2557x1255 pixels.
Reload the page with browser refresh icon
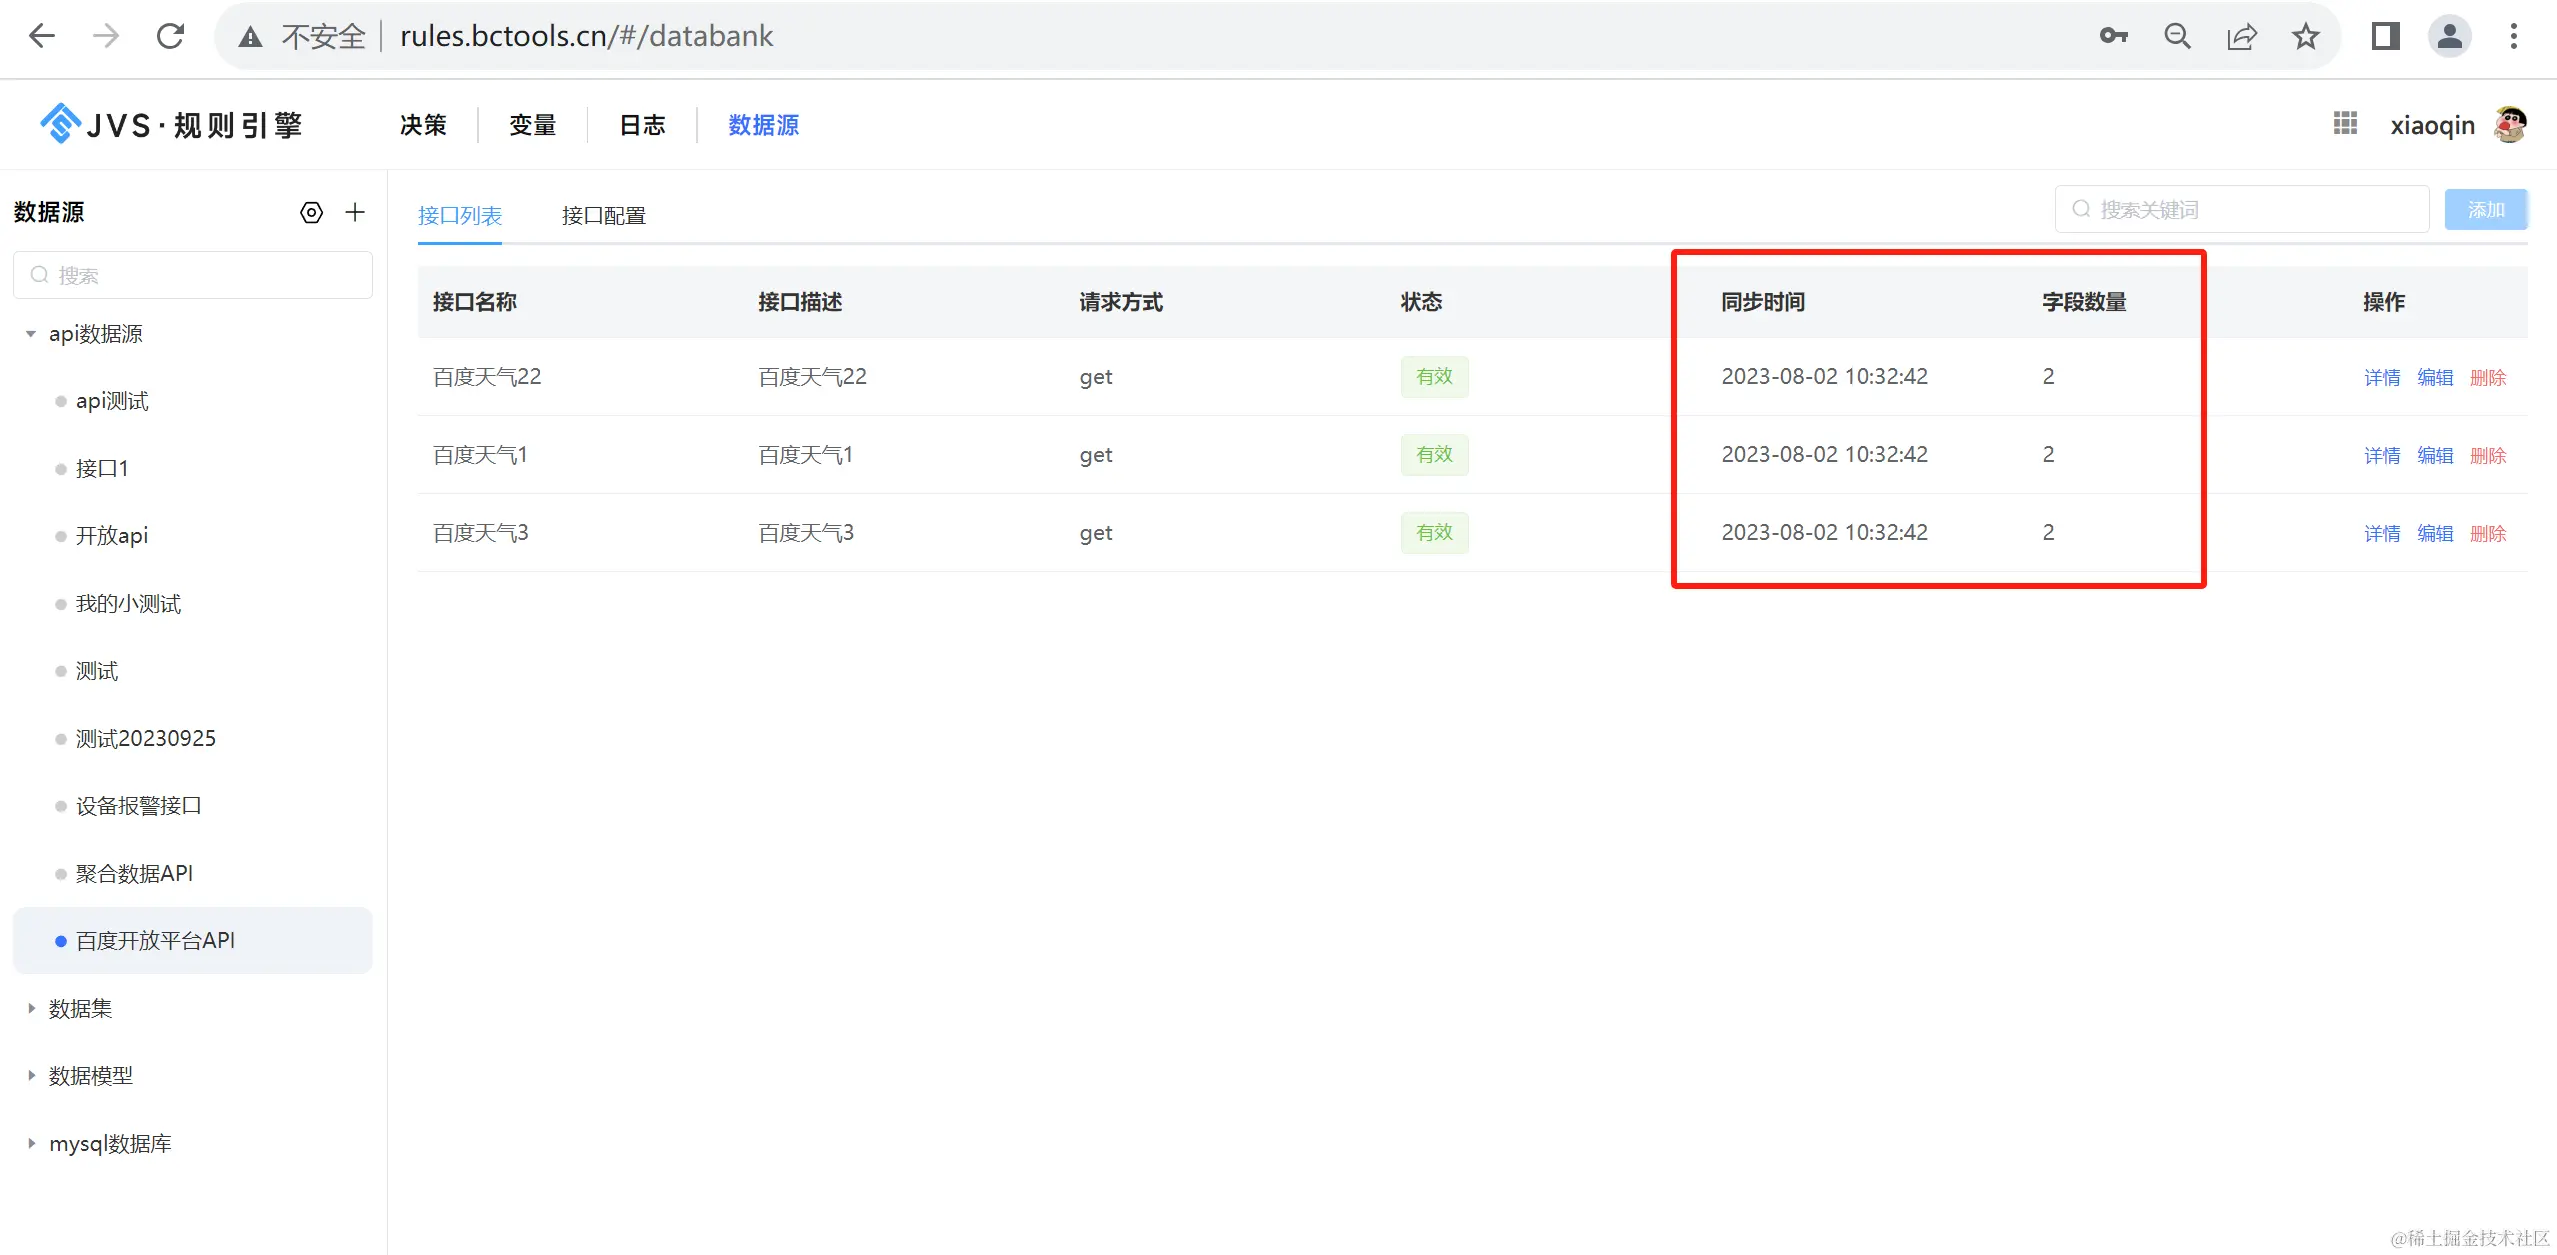pyautogui.click(x=170, y=37)
